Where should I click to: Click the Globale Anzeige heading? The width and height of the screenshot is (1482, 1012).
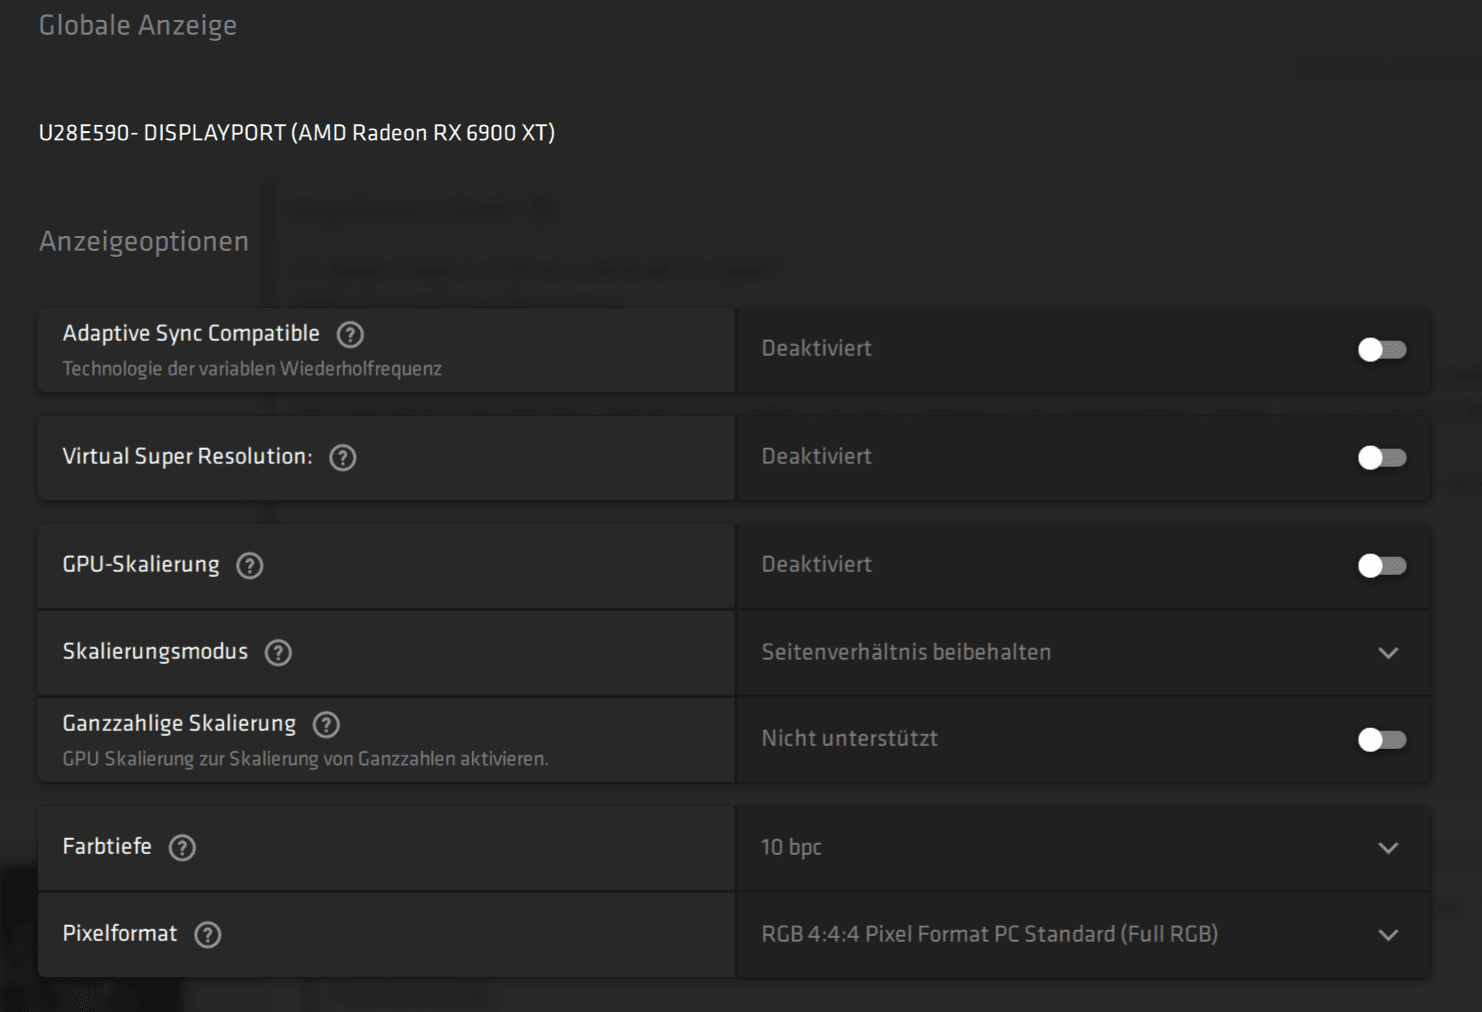[x=138, y=26]
